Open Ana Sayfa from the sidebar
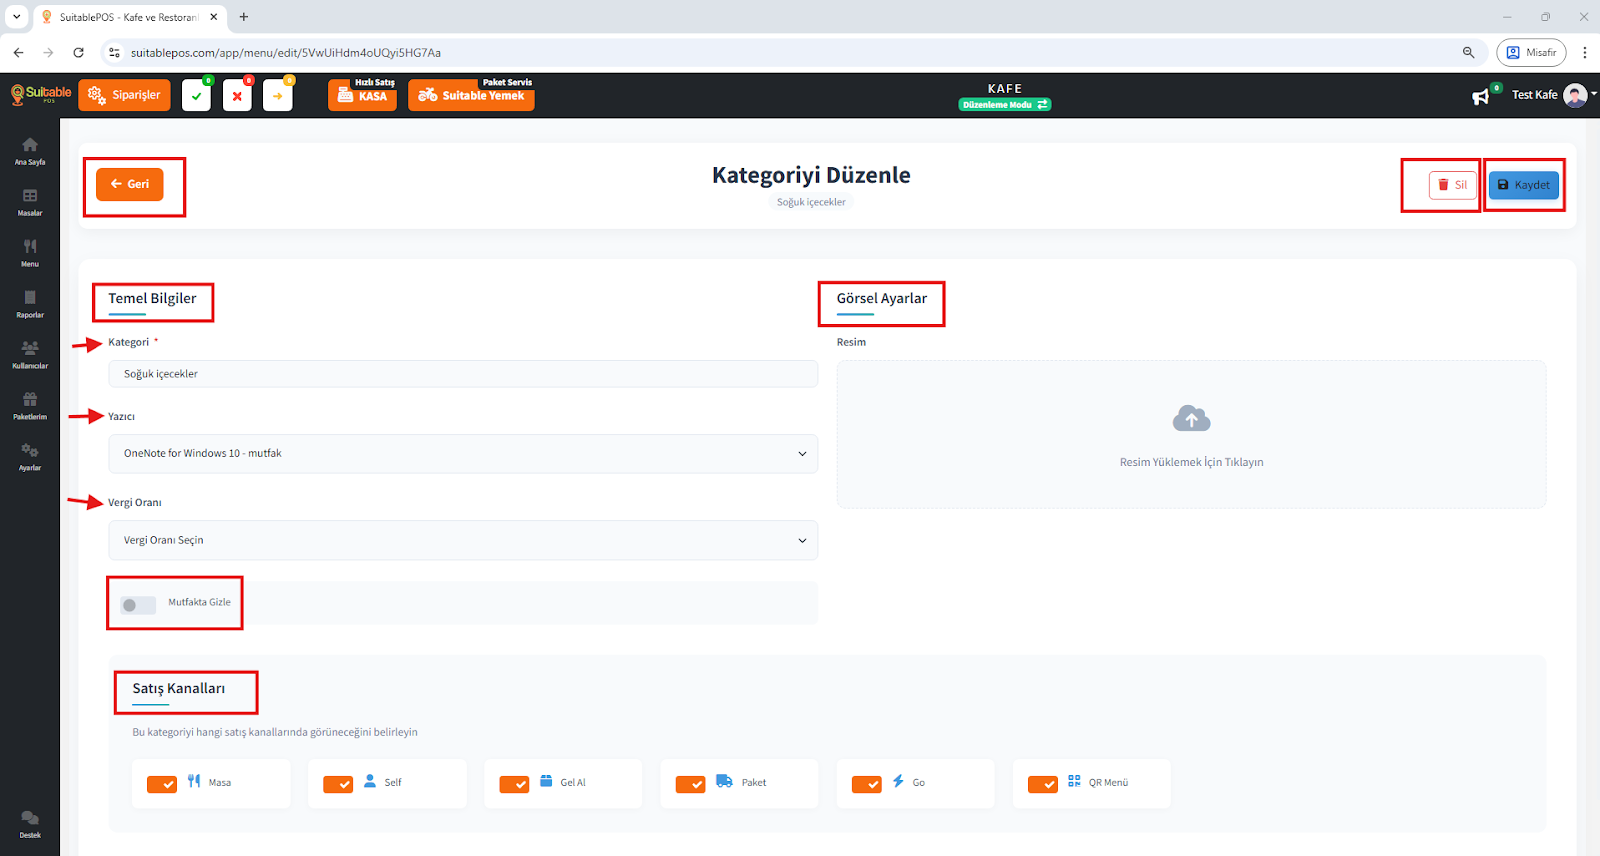The image size is (1600, 856). (x=30, y=151)
